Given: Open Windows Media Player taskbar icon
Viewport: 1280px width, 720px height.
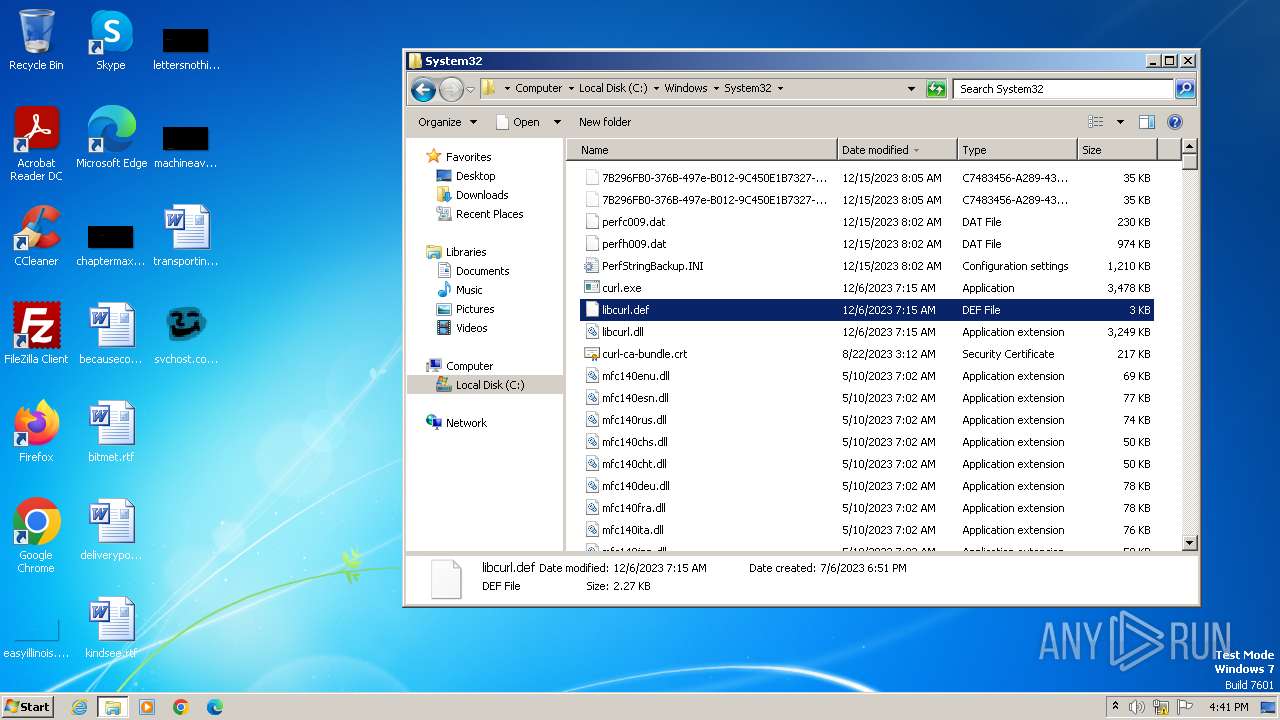Looking at the screenshot, I should (147, 707).
